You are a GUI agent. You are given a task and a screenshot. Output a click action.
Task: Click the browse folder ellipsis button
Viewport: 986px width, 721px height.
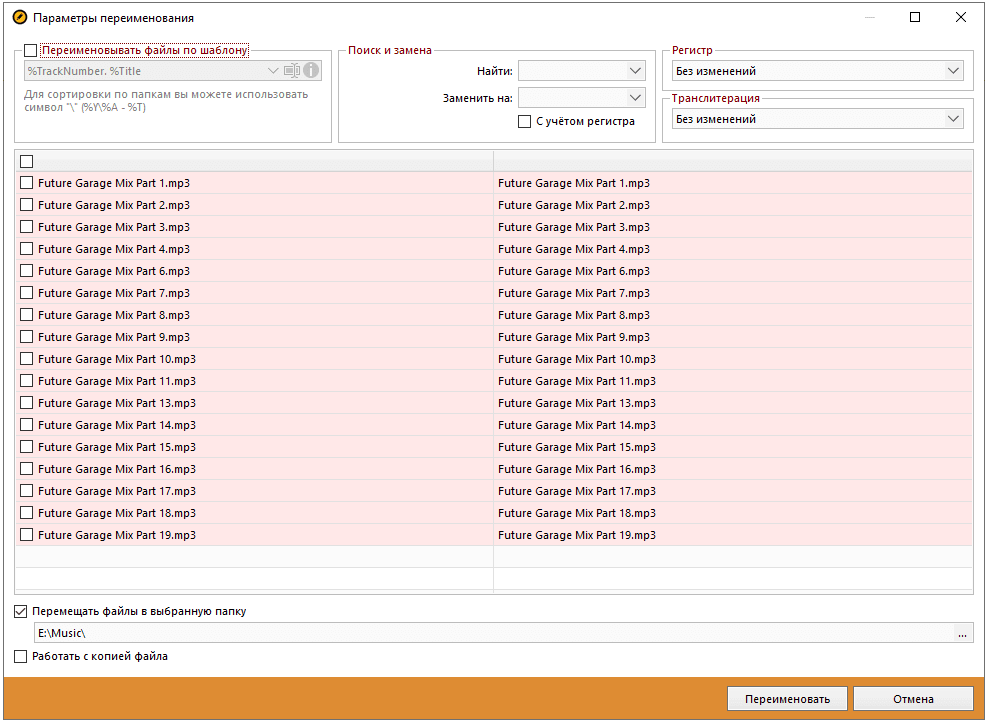tap(962, 633)
